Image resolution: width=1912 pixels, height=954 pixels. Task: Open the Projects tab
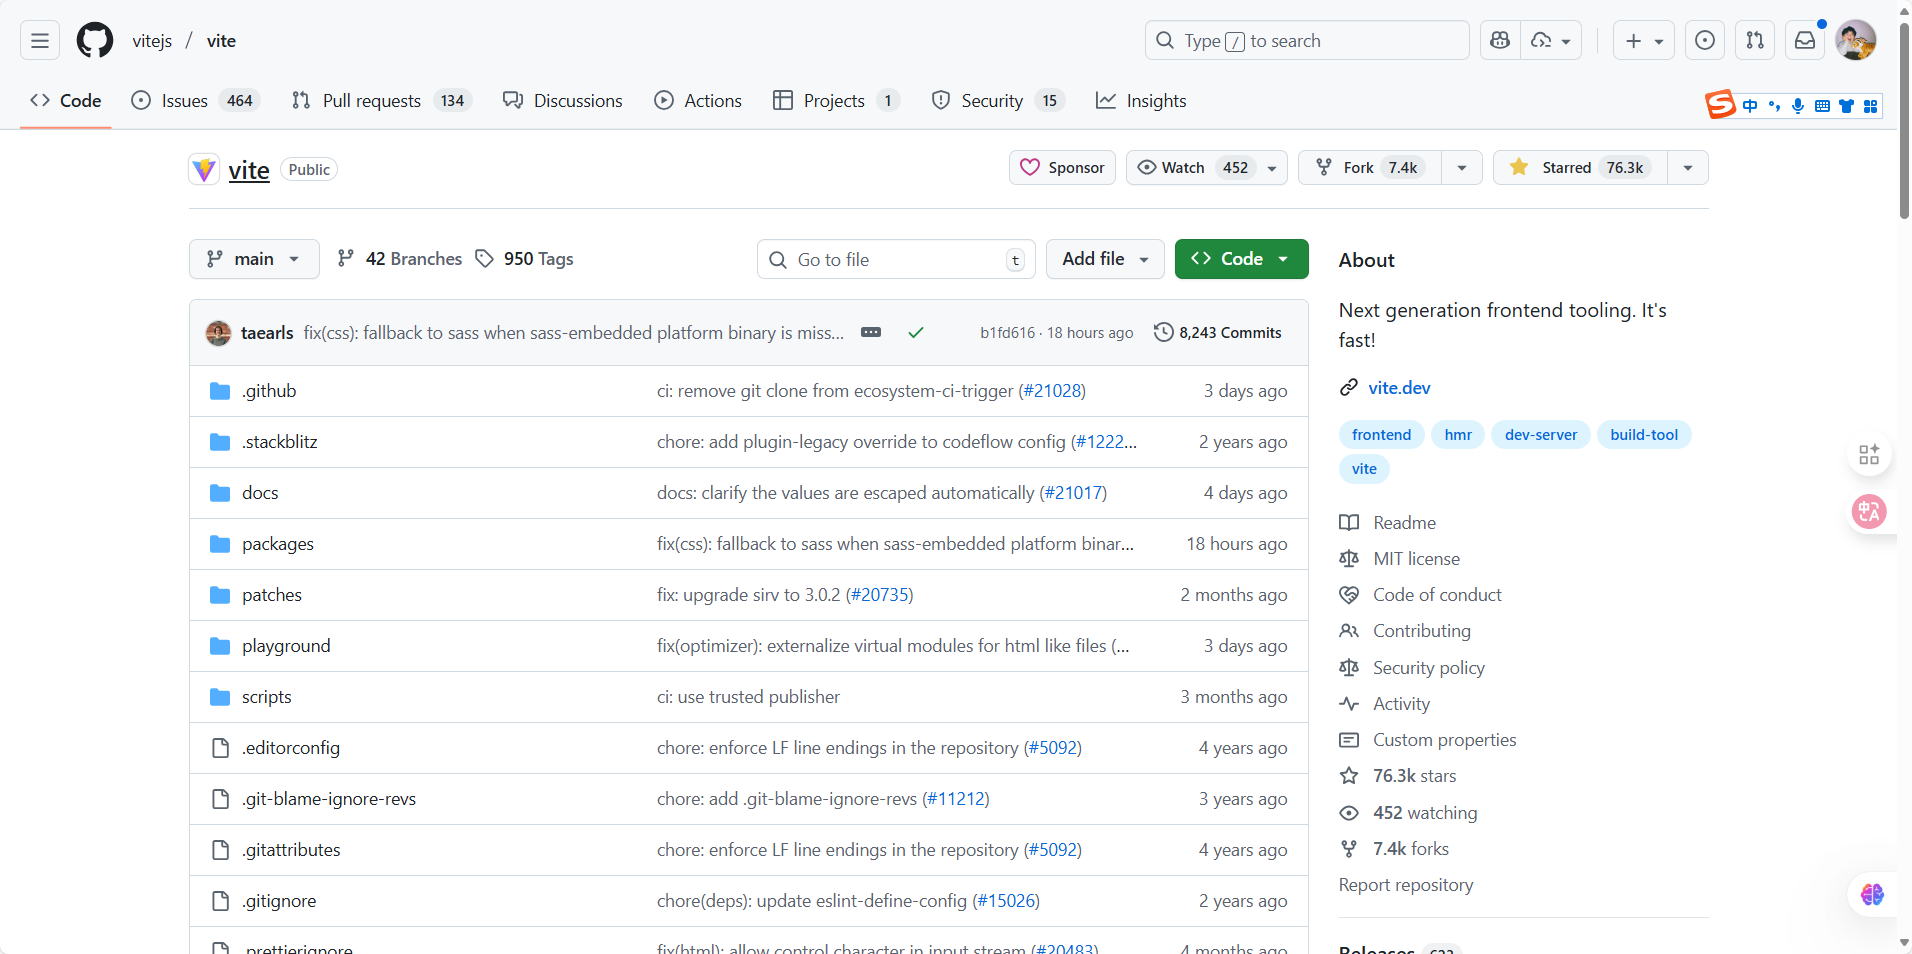pos(837,101)
